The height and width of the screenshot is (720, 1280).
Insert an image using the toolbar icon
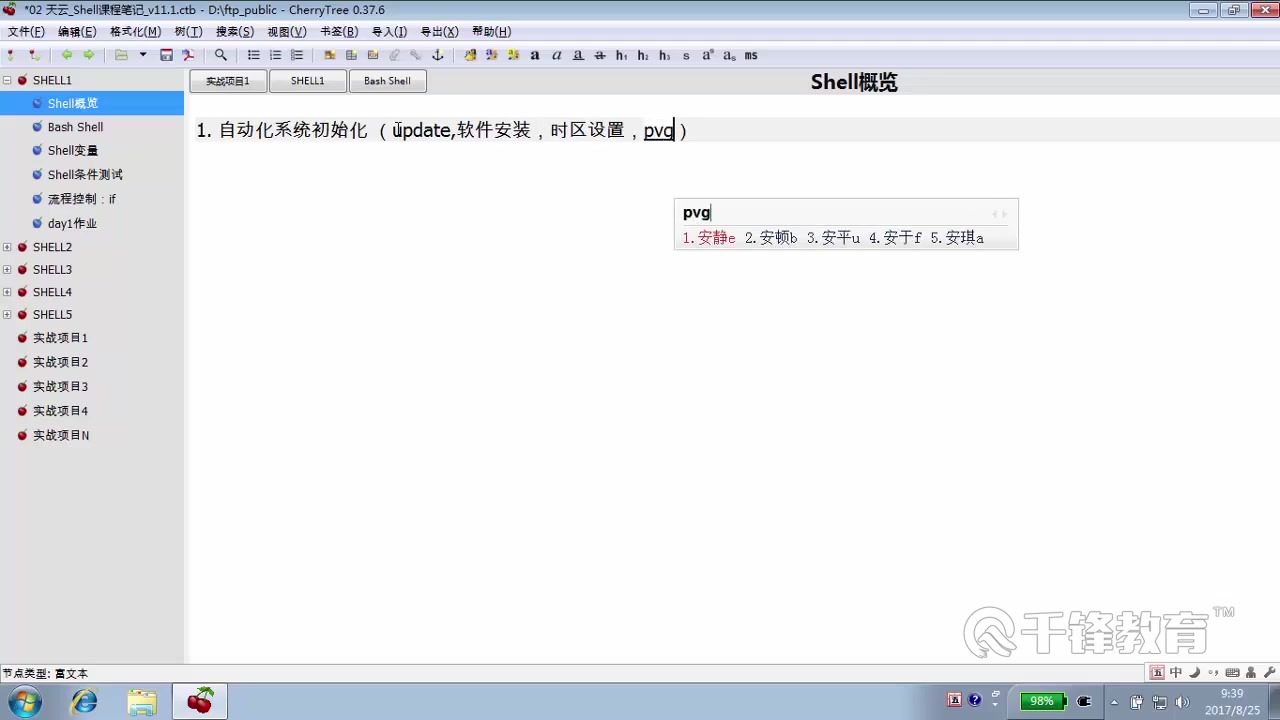pos(330,55)
